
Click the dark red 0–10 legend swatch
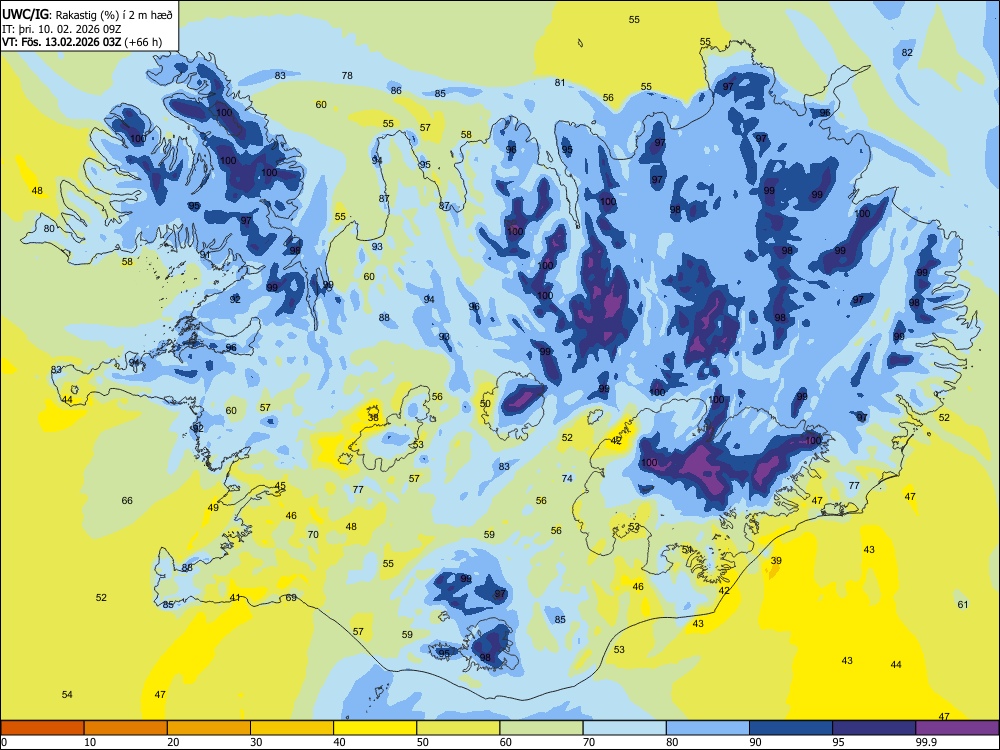point(43,728)
